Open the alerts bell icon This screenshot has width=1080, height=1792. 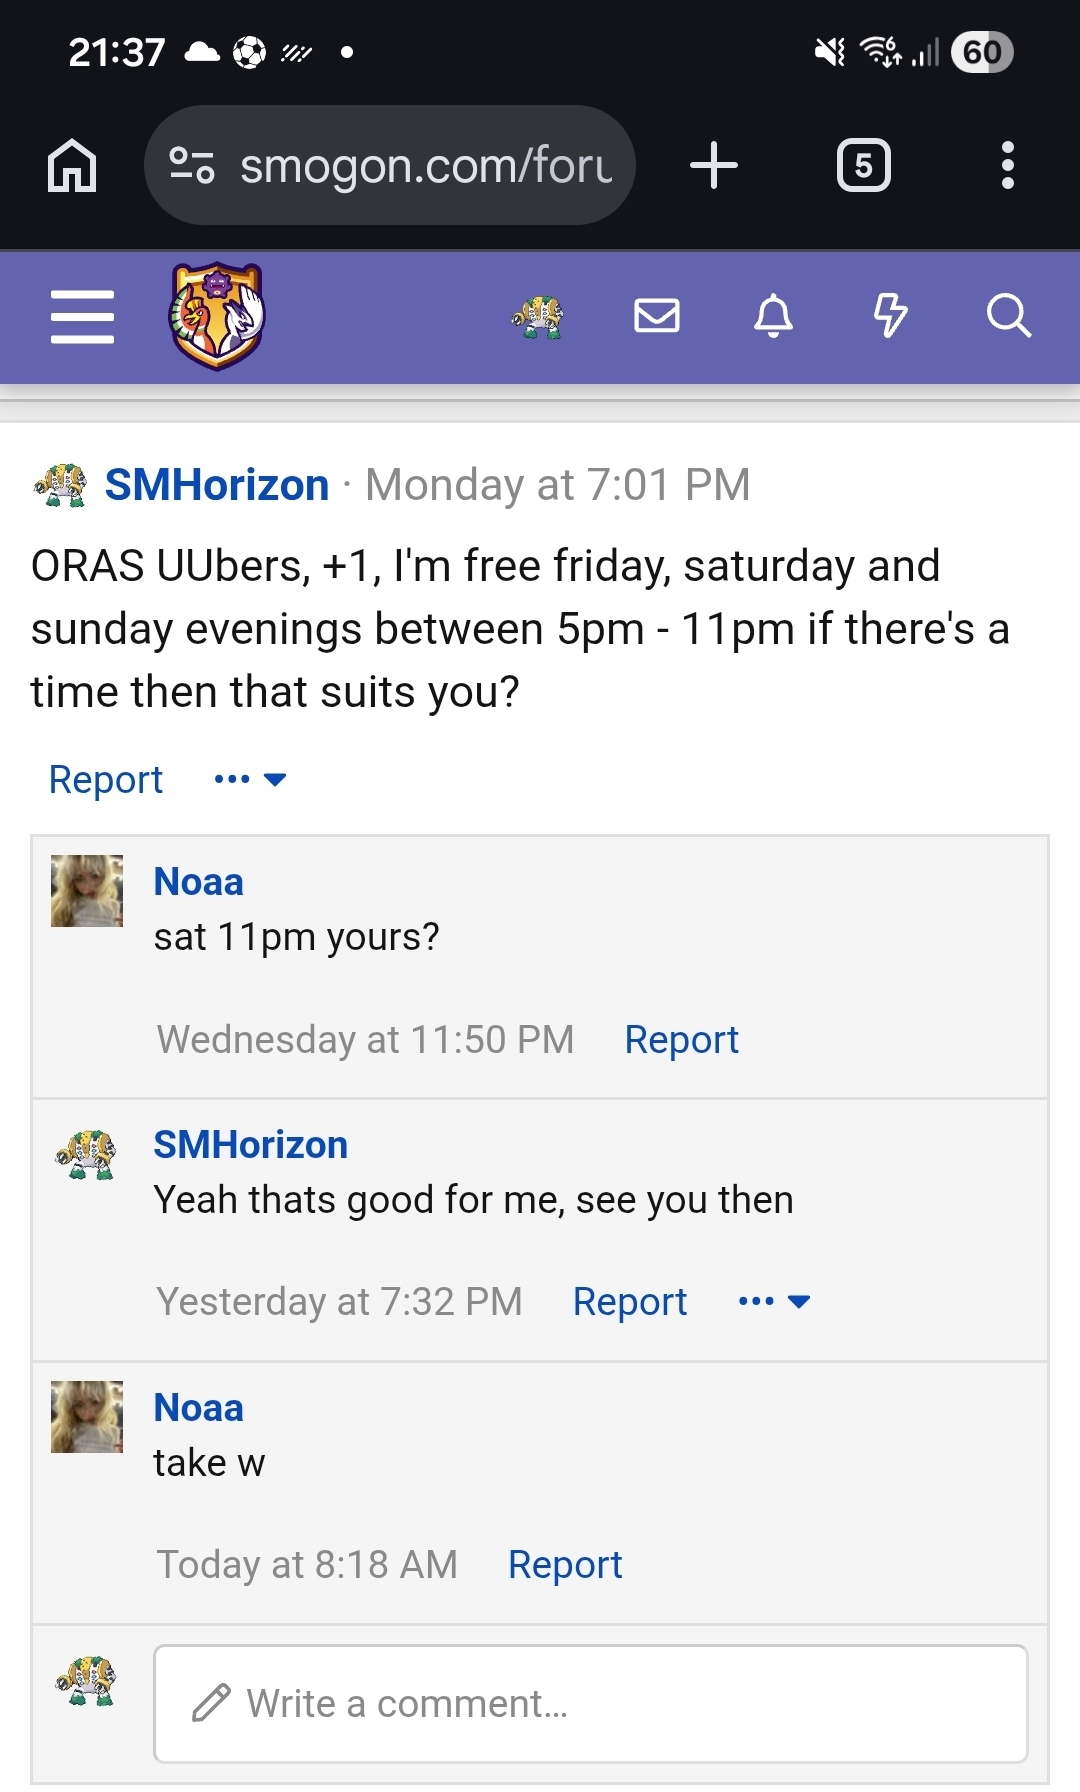(773, 317)
